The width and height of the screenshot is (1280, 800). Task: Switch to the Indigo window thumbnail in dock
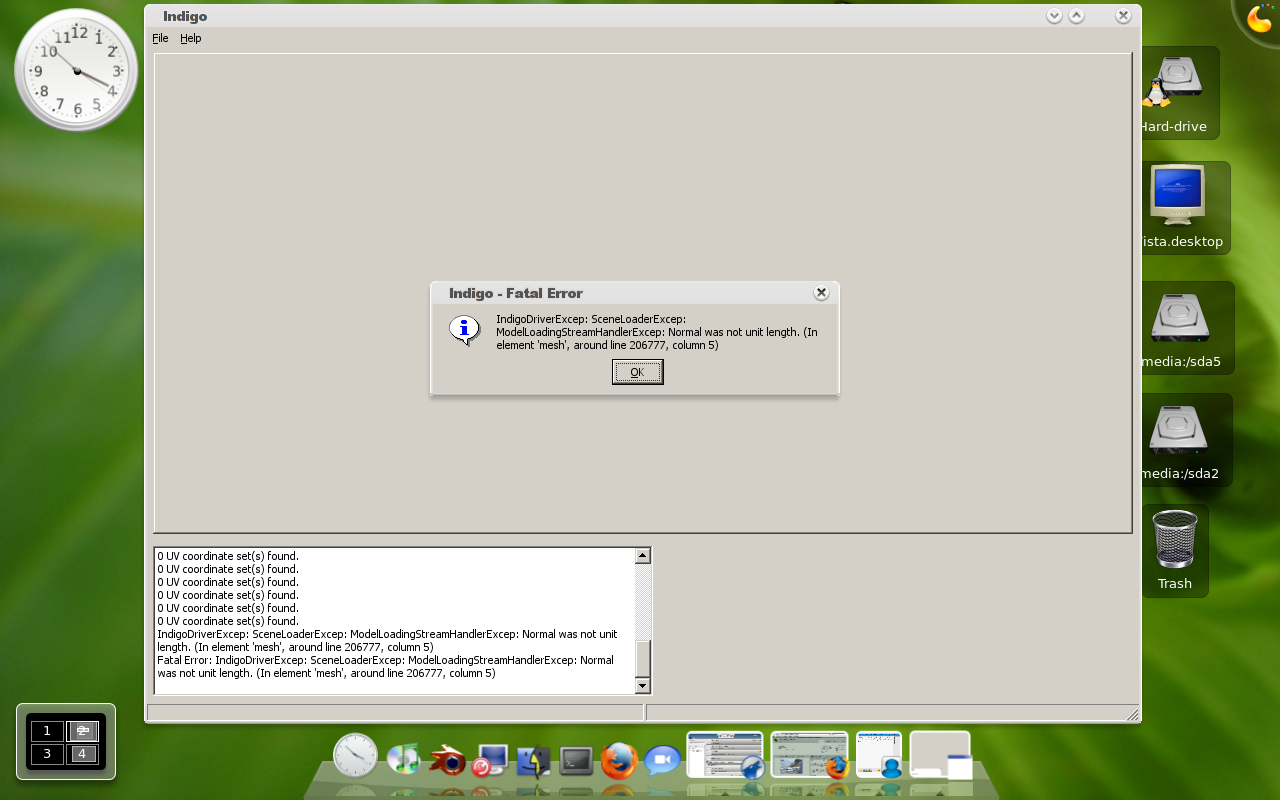pos(940,755)
